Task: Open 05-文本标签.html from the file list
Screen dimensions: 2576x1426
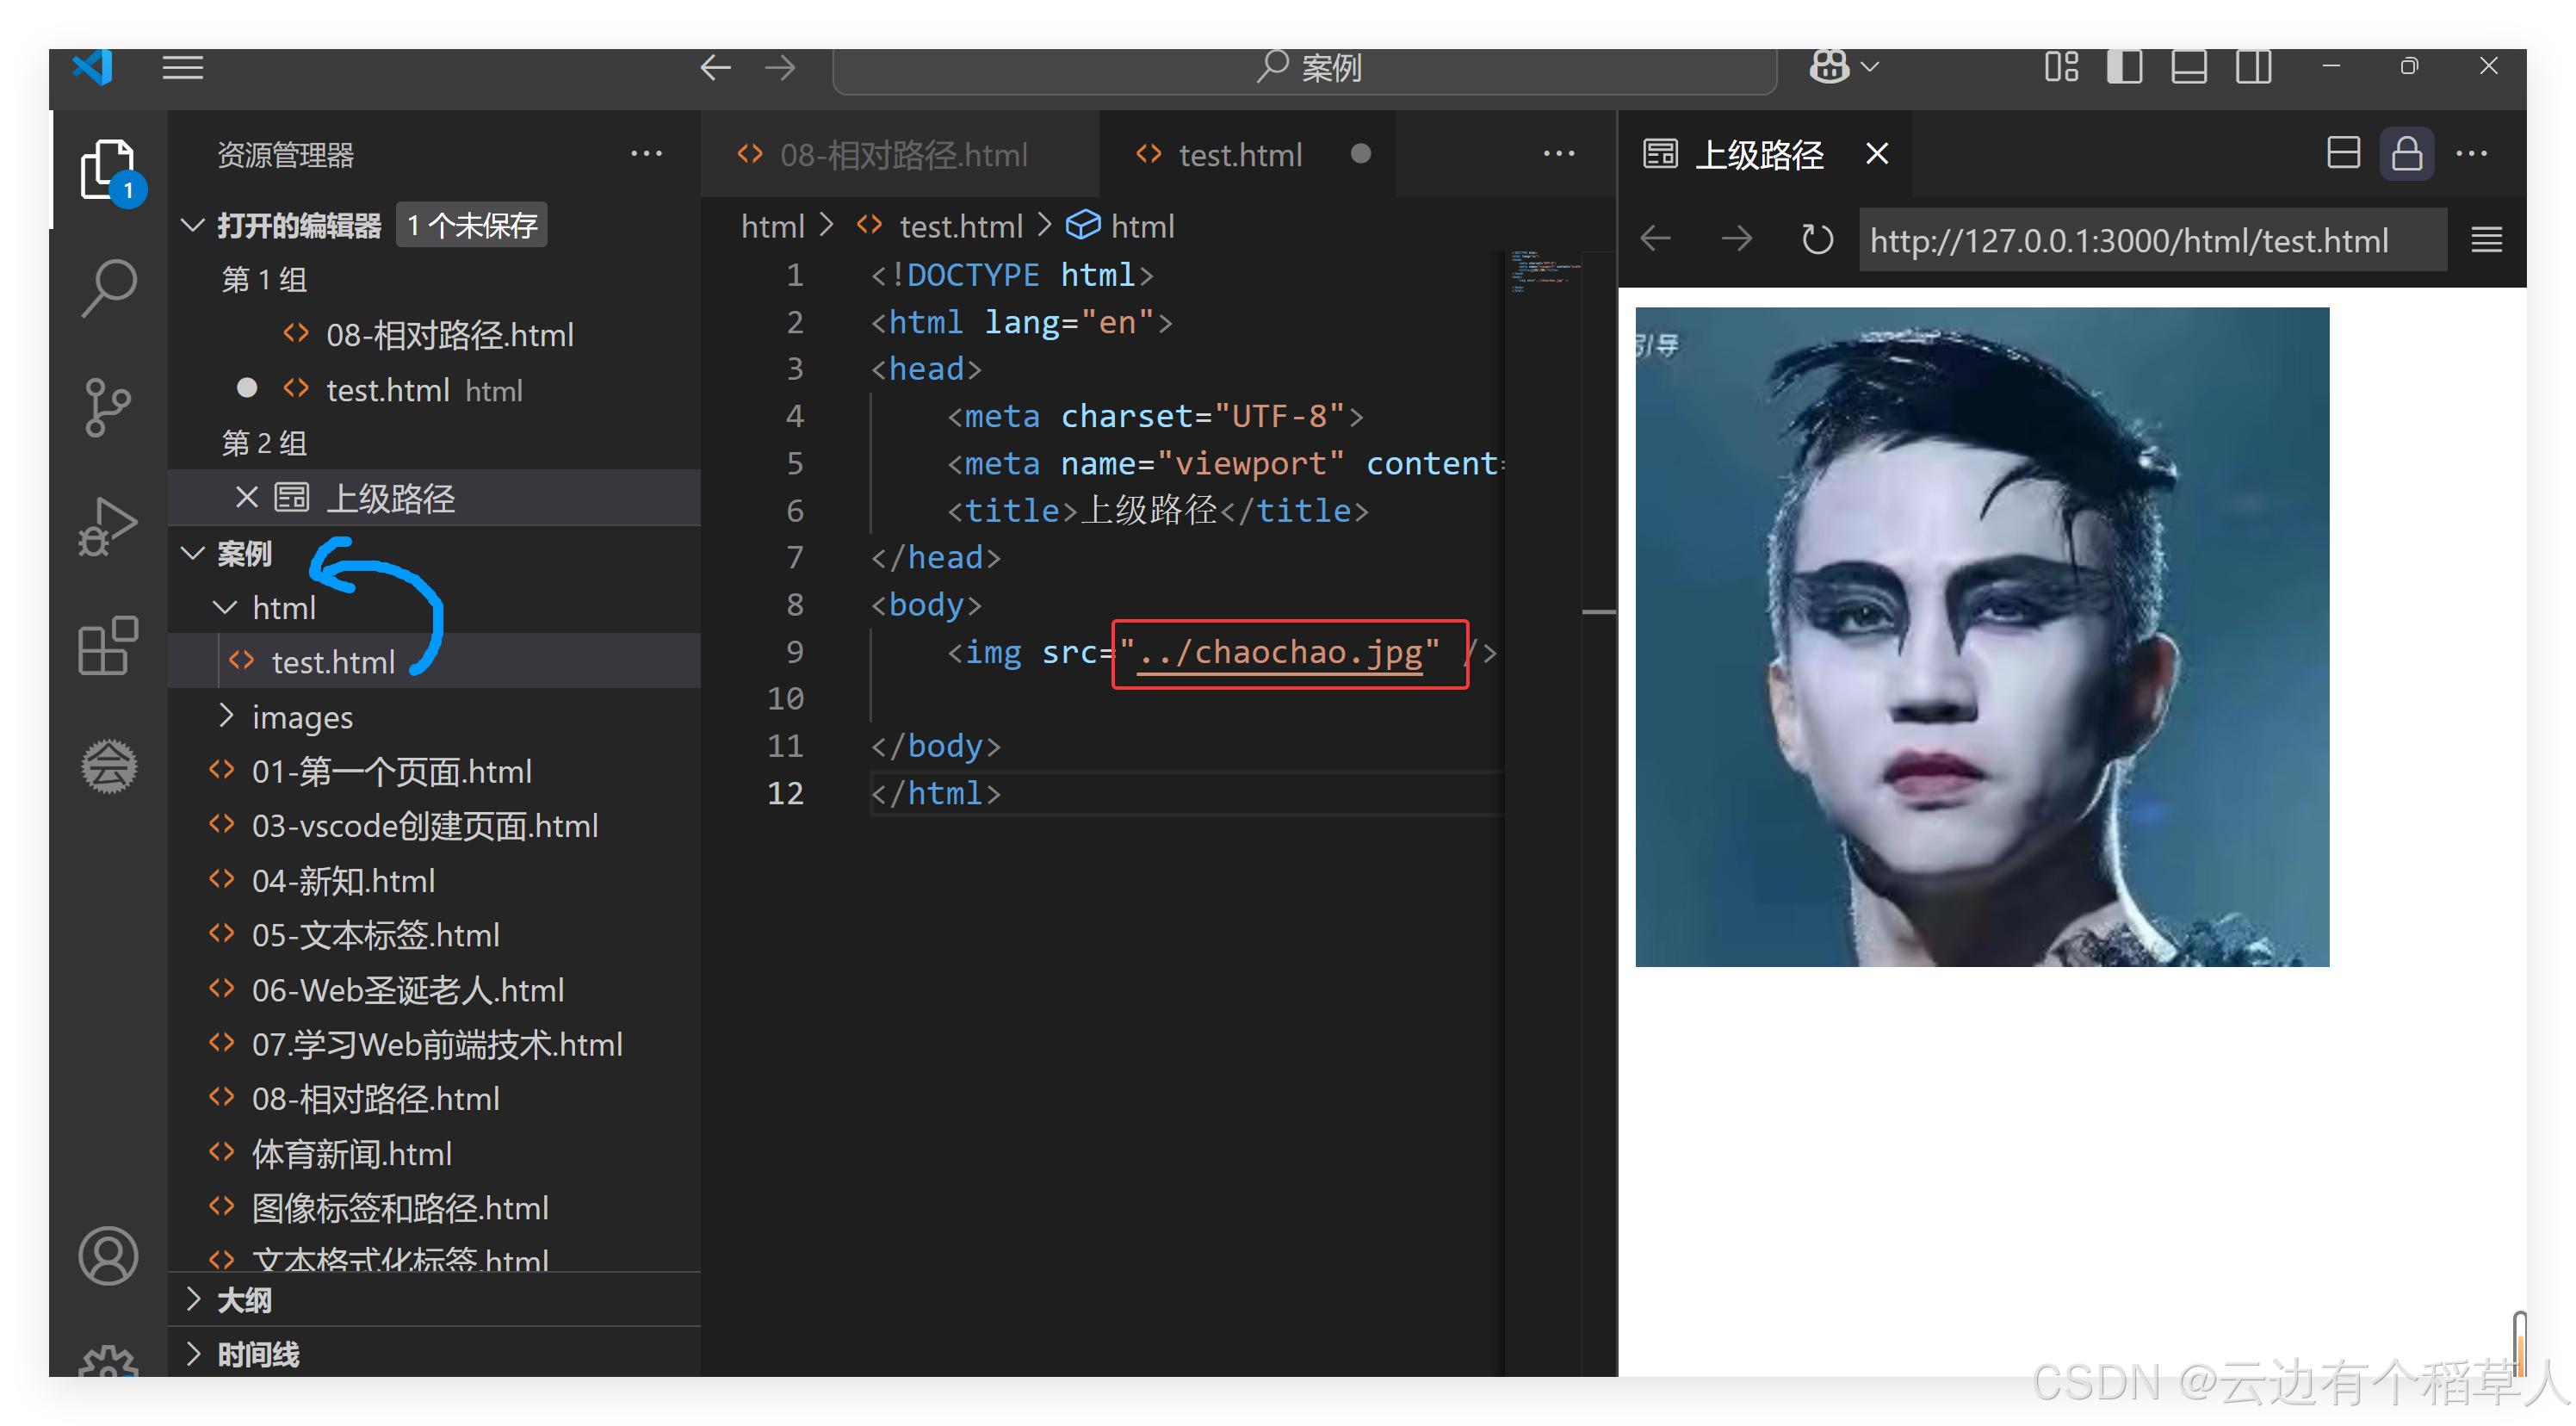Action: point(375,935)
